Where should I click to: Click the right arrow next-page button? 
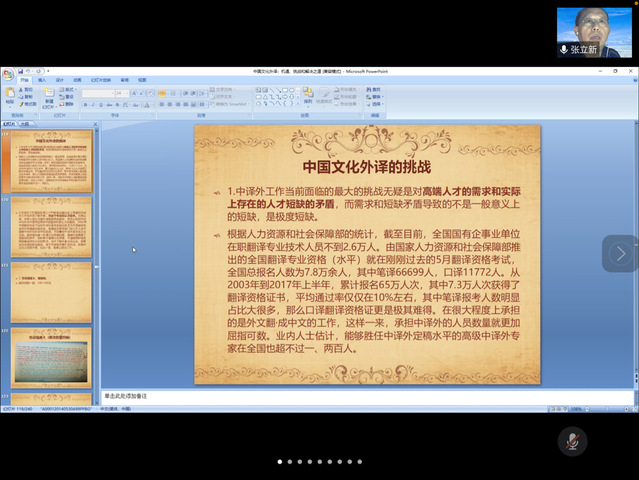pyautogui.click(x=620, y=254)
